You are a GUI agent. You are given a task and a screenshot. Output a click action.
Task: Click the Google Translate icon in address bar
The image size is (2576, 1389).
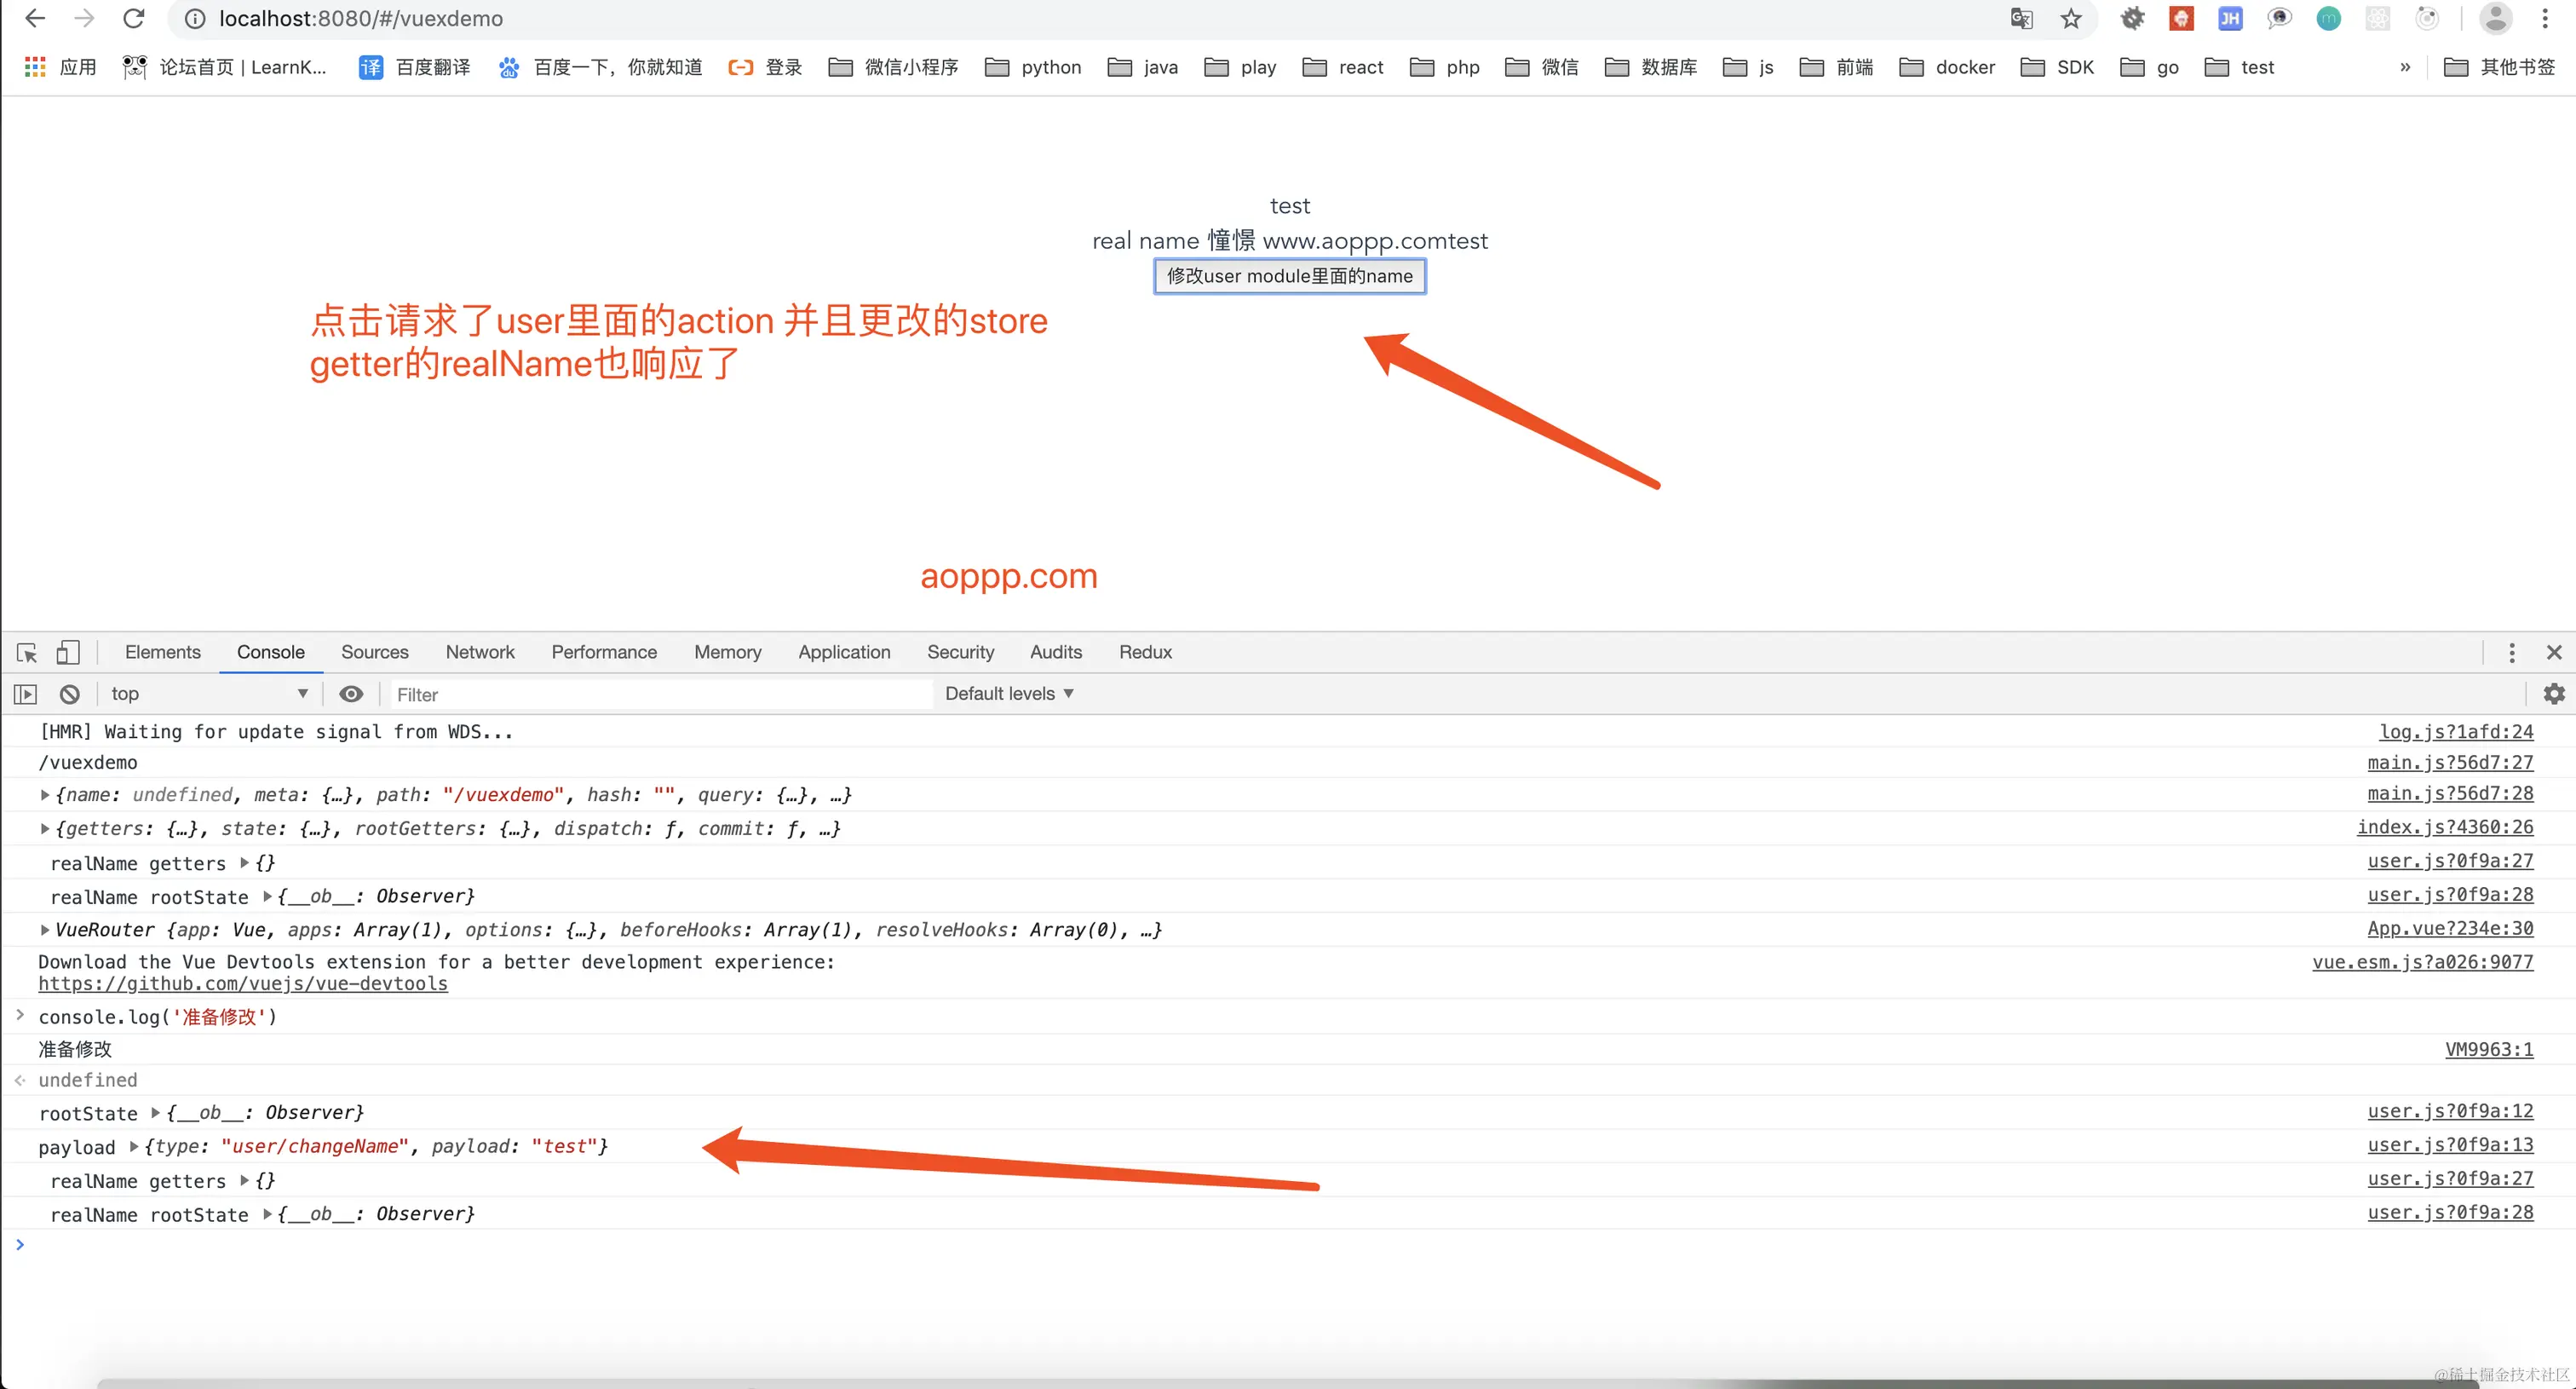[x=2021, y=19]
